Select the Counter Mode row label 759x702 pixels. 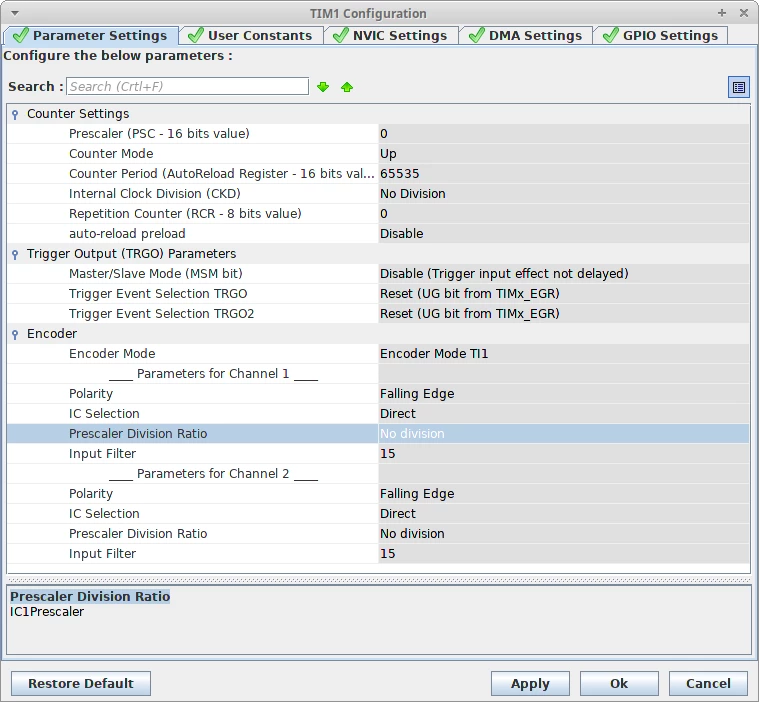pos(111,153)
